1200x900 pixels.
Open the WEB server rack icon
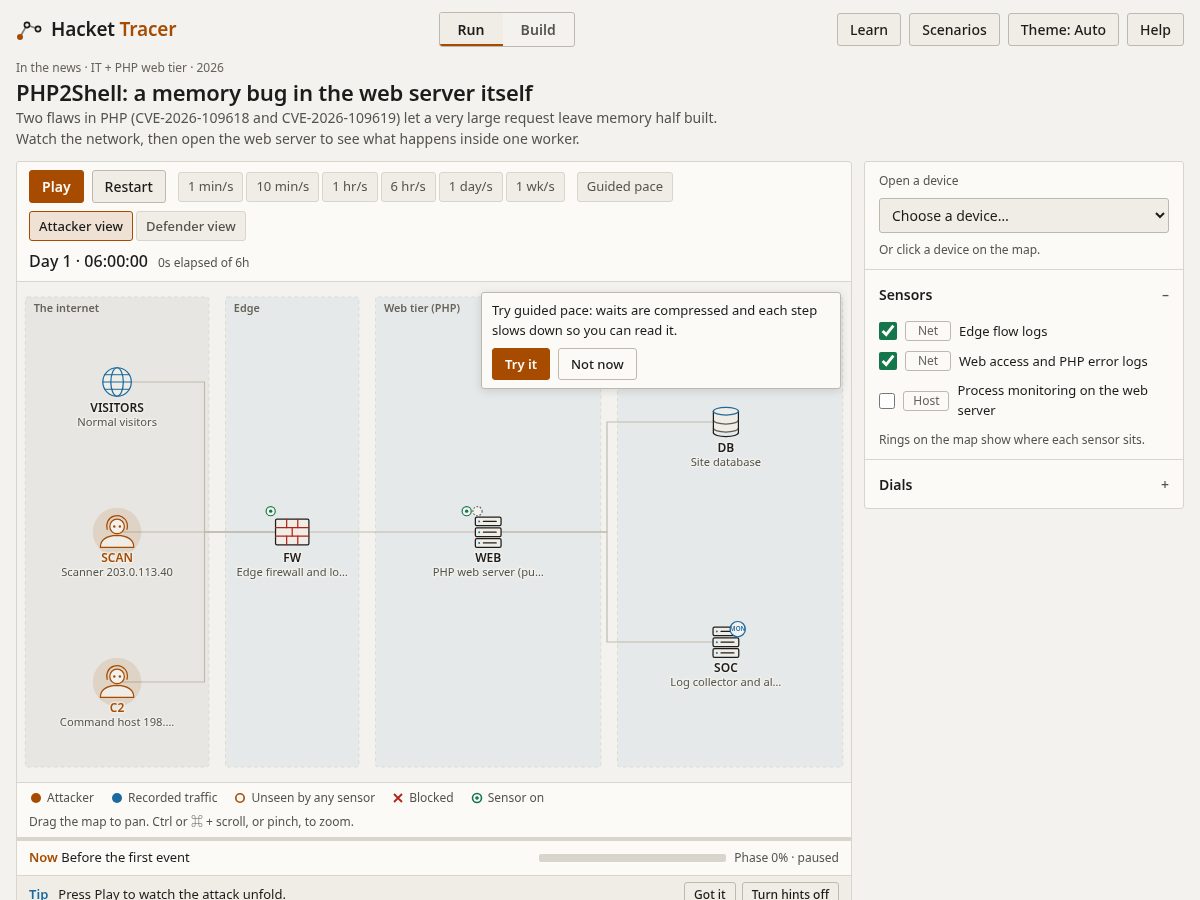(x=488, y=532)
